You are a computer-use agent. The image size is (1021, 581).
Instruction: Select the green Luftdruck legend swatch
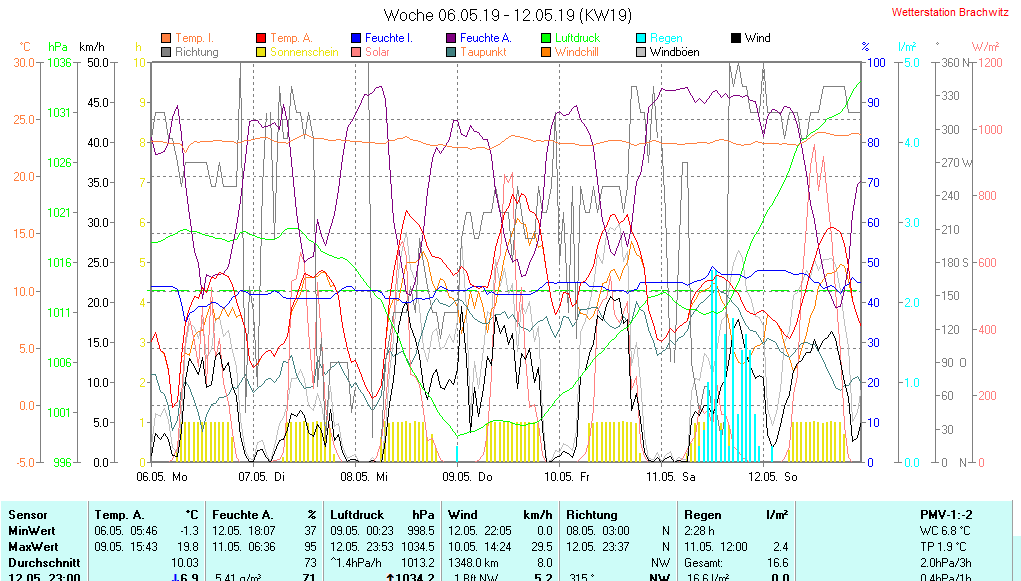(x=546, y=38)
